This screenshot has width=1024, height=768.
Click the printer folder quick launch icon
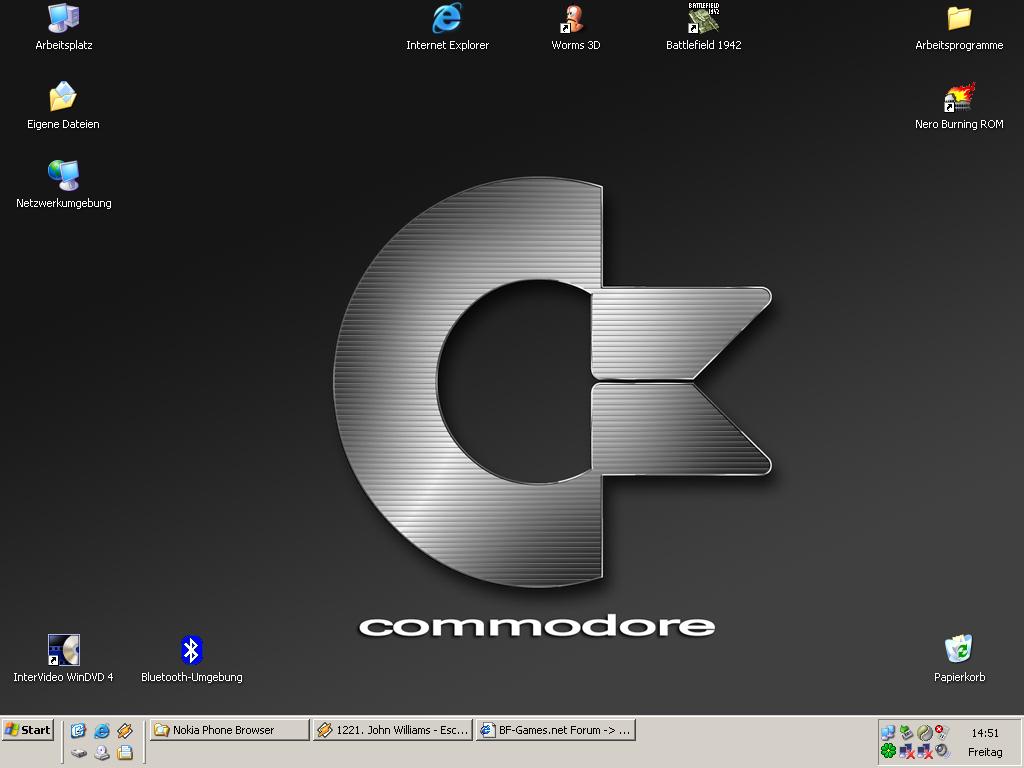tap(124, 752)
